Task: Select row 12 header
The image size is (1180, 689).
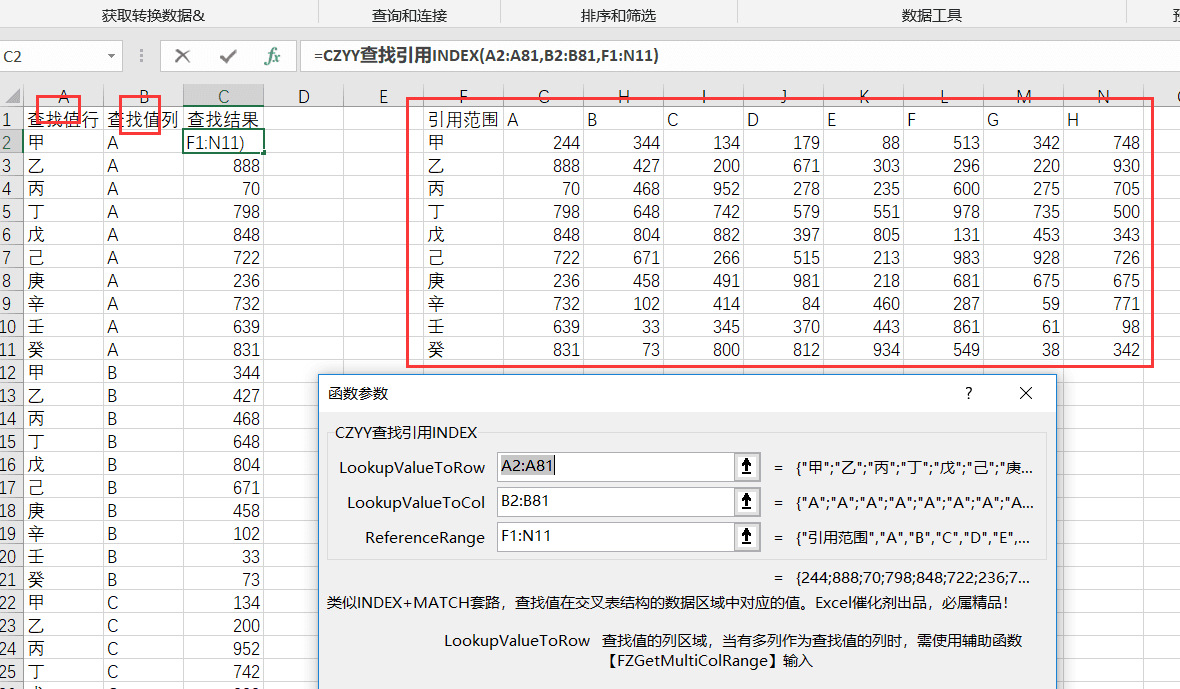Action: [x=8, y=373]
